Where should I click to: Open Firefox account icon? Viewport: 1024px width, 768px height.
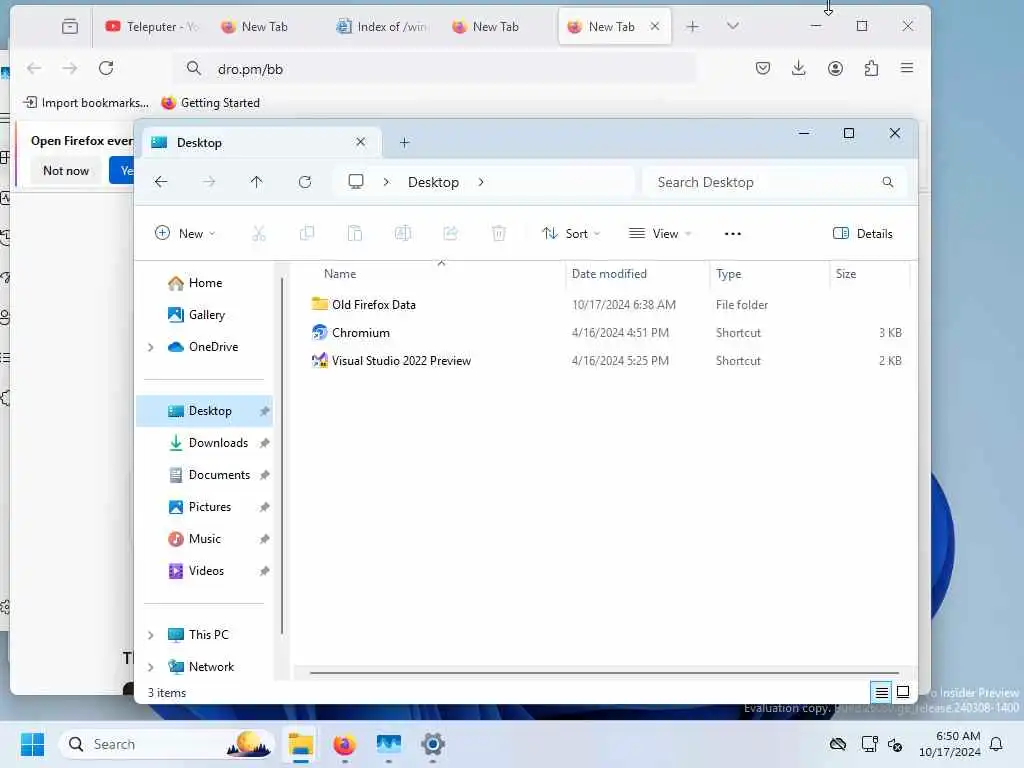click(835, 68)
